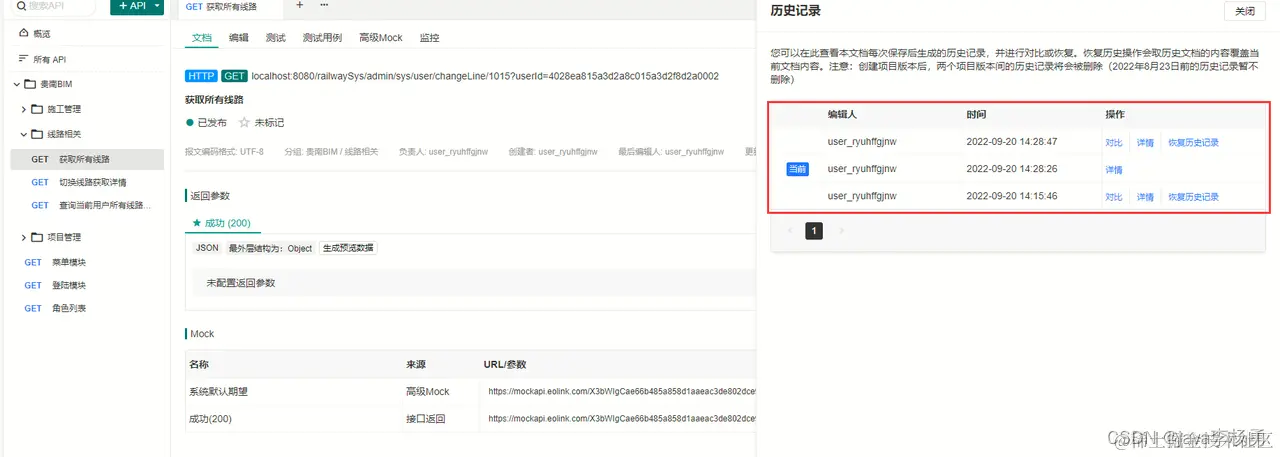Switch to the GET 获取所有线路 document tab
This screenshot has width=1280, height=457.
pos(228,6)
